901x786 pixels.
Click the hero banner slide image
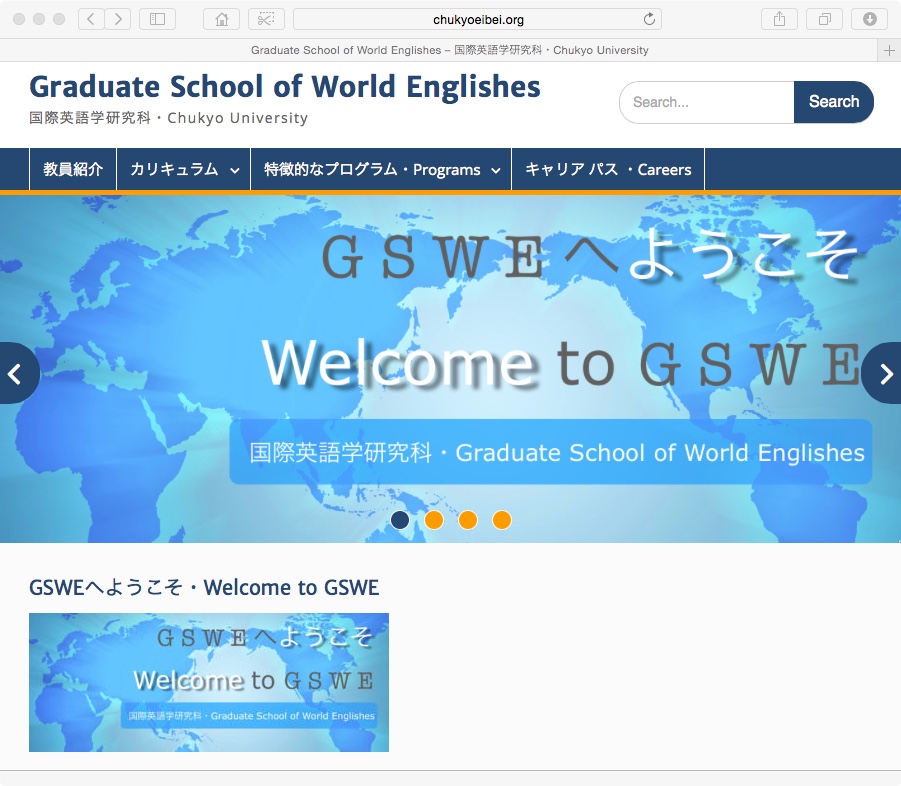(450, 369)
